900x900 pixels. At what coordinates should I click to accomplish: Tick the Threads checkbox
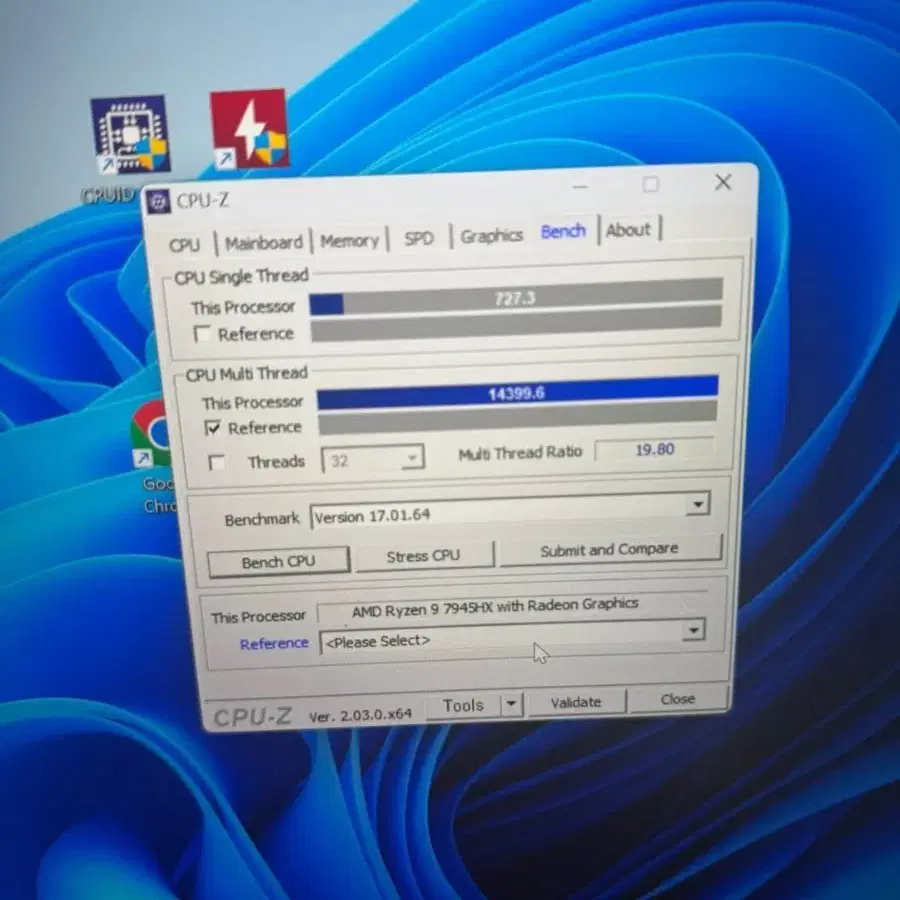[x=217, y=463]
